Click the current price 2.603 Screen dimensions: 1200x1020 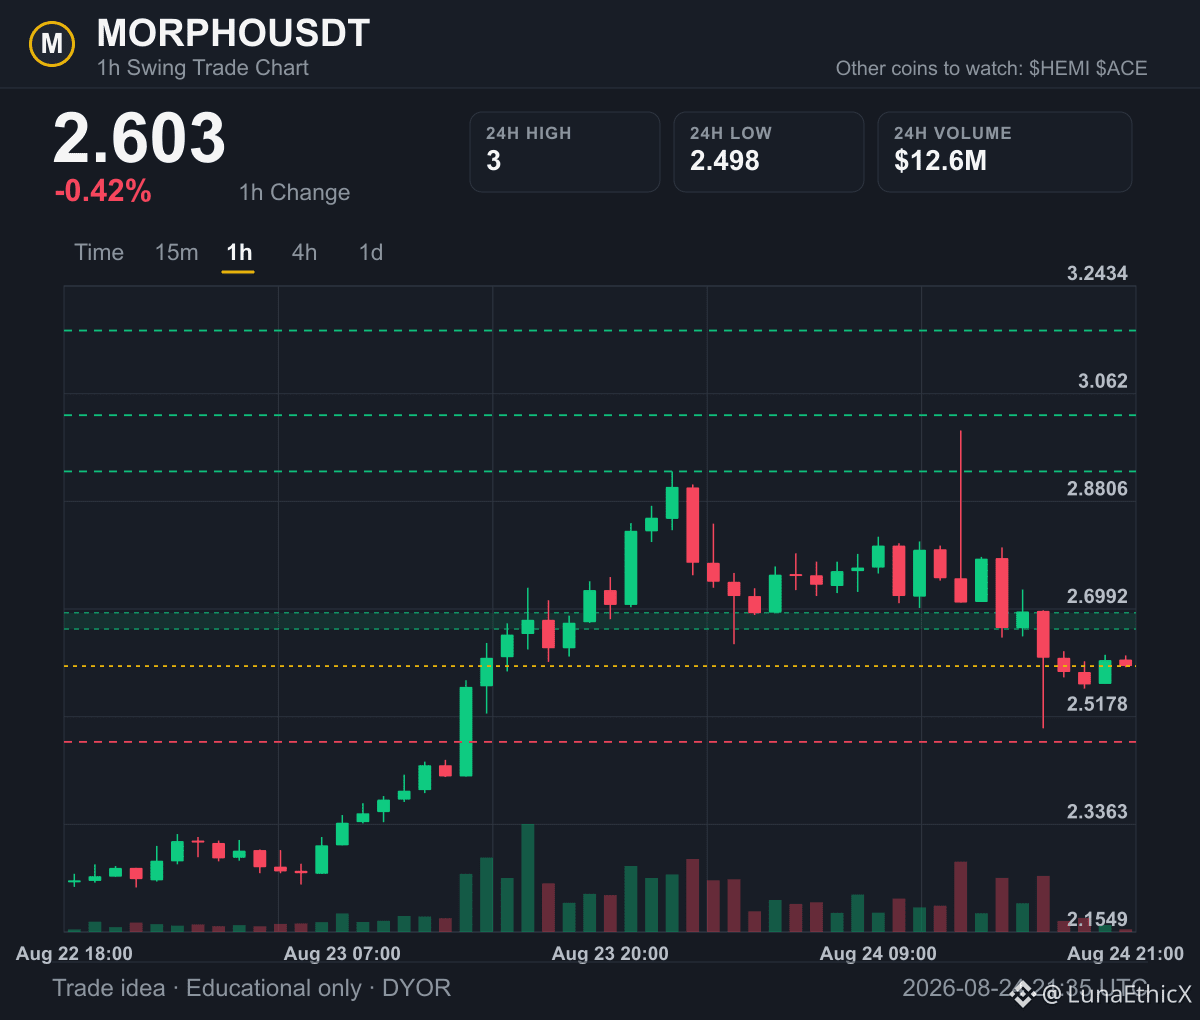click(139, 138)
